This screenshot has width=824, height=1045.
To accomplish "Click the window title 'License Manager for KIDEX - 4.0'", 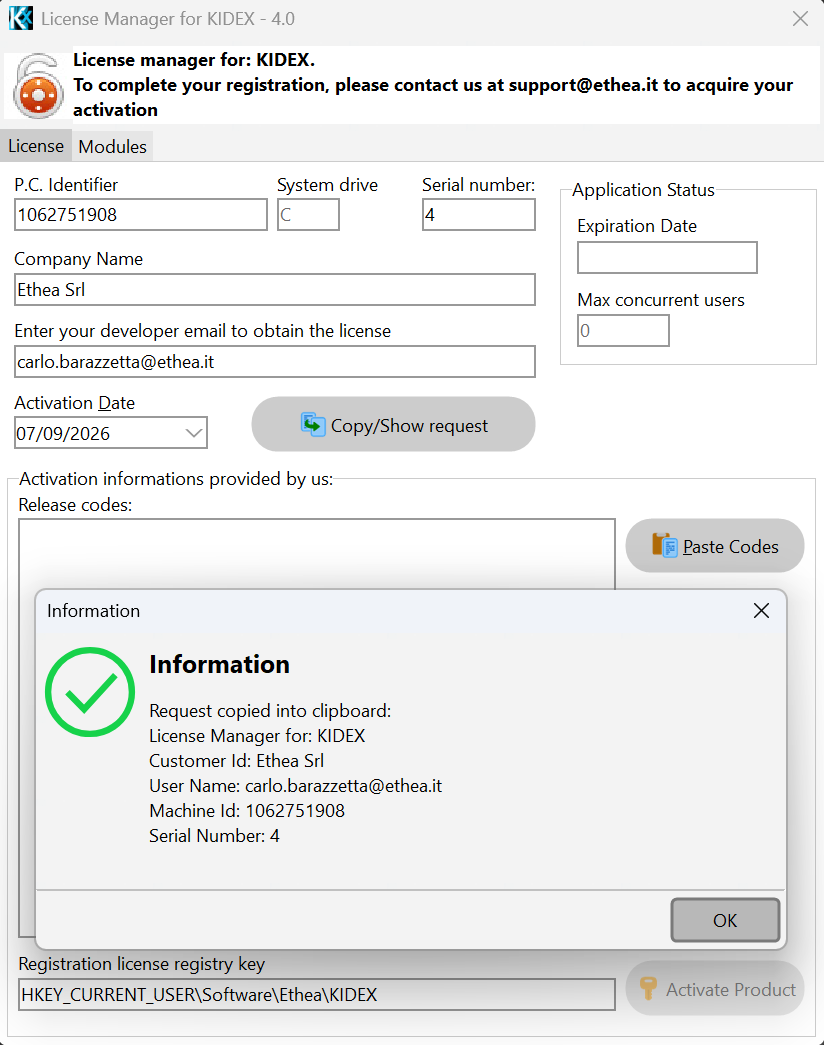I will 168,19.
